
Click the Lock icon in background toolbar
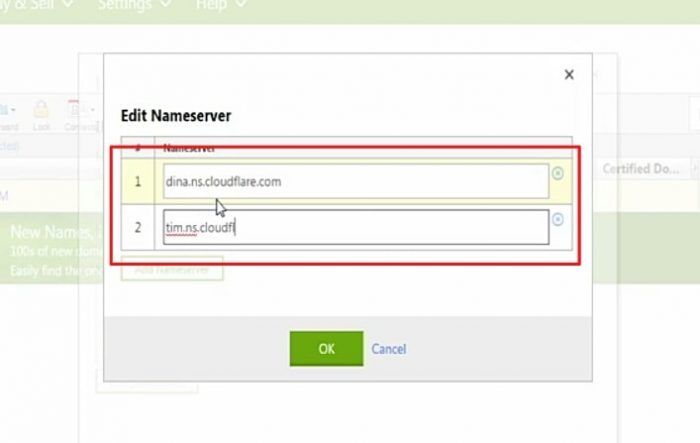click(x=41, y=116)
